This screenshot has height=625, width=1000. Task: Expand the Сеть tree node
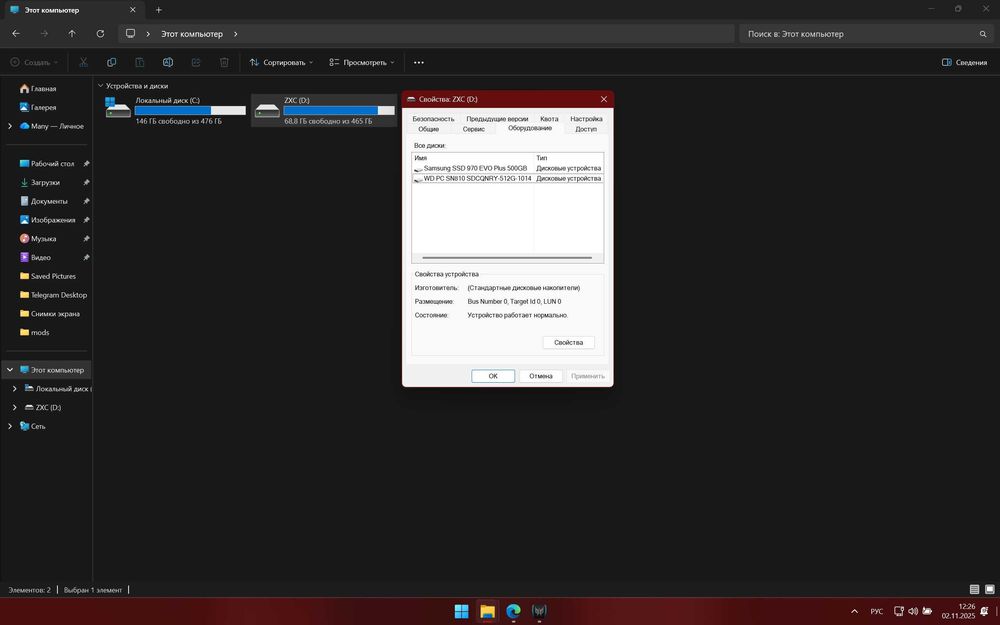(10, 426)
